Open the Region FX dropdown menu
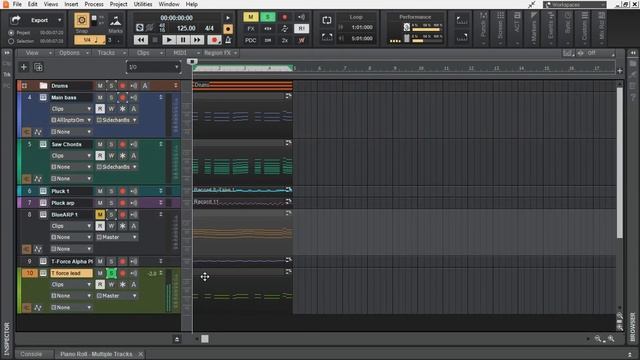Screen dimensions: 640x360 click(221, 53)
